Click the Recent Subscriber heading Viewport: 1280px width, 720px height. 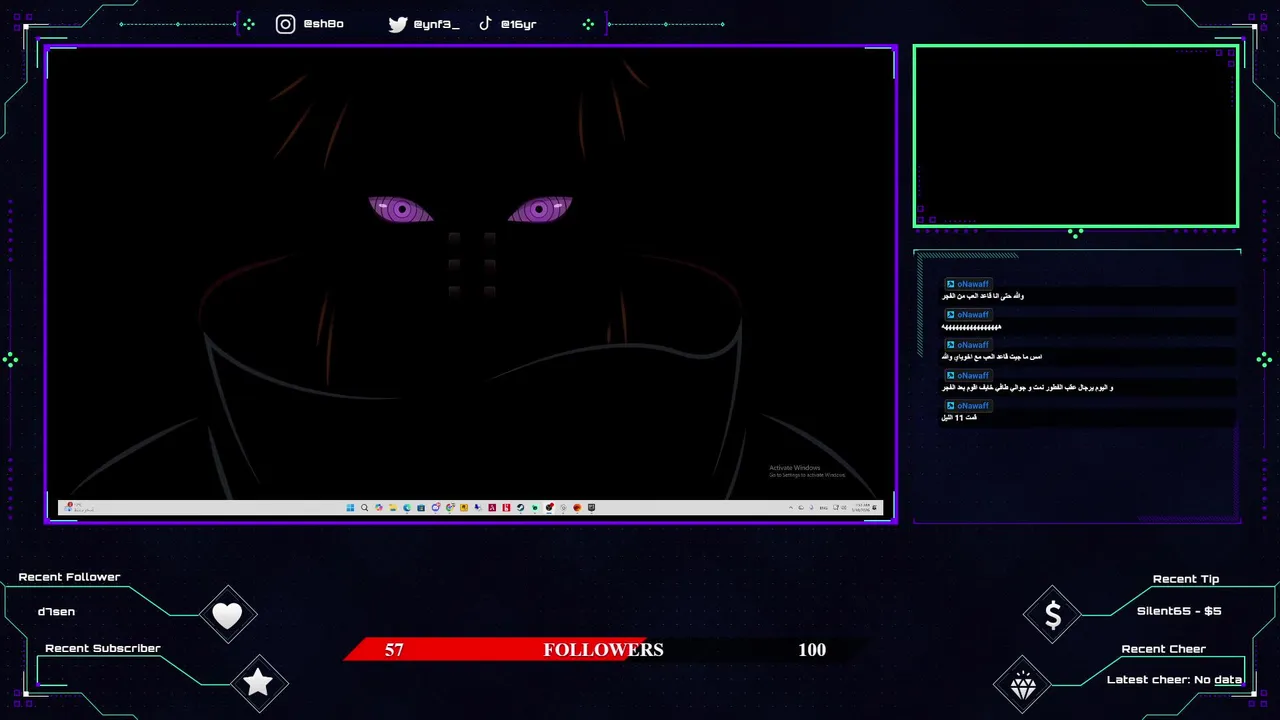point(103,648)
